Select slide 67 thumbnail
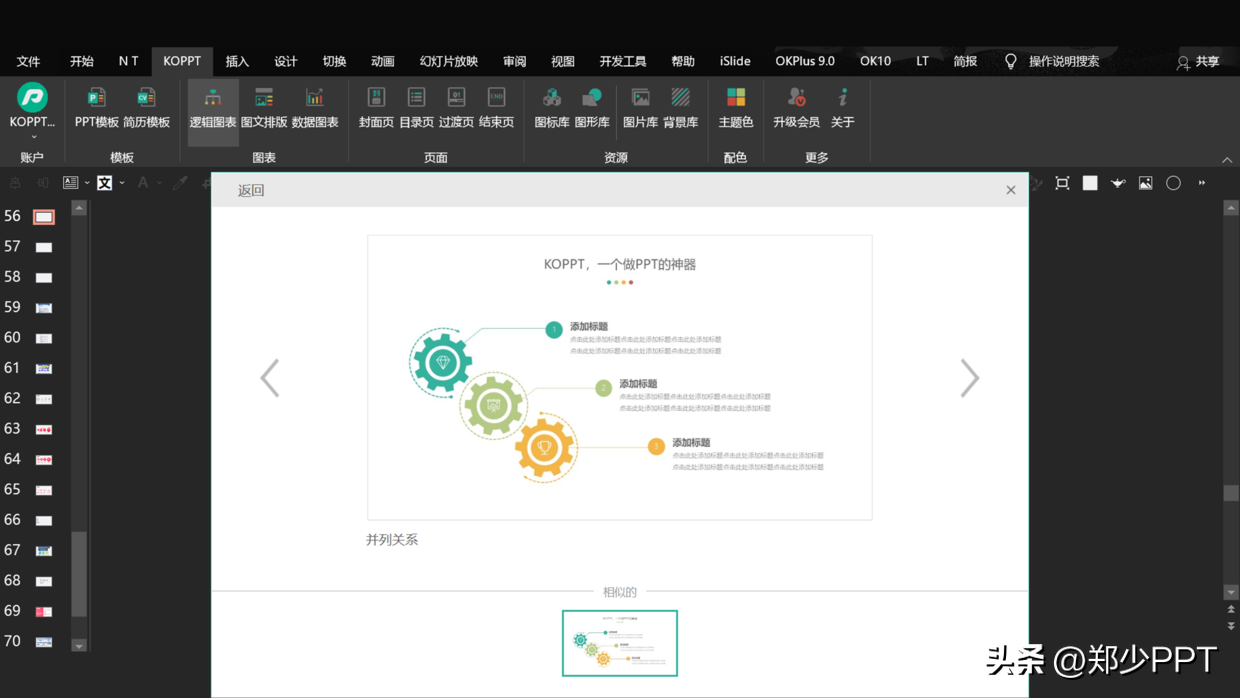The width and height of the screenshot is (1240, 698). (44, 551)
